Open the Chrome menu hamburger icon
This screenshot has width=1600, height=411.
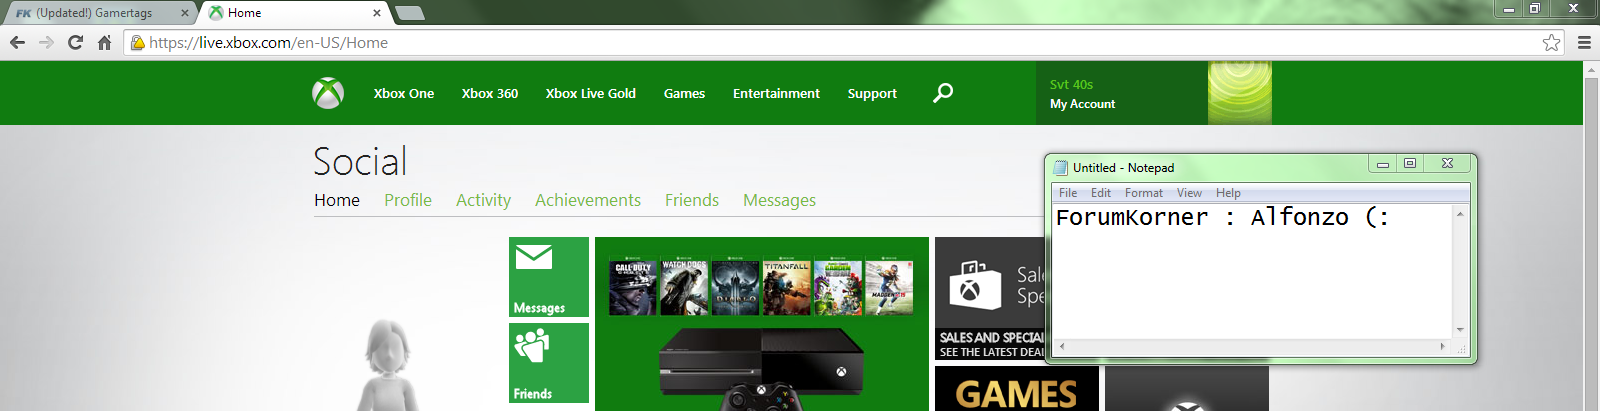(x=1584, y=42)
